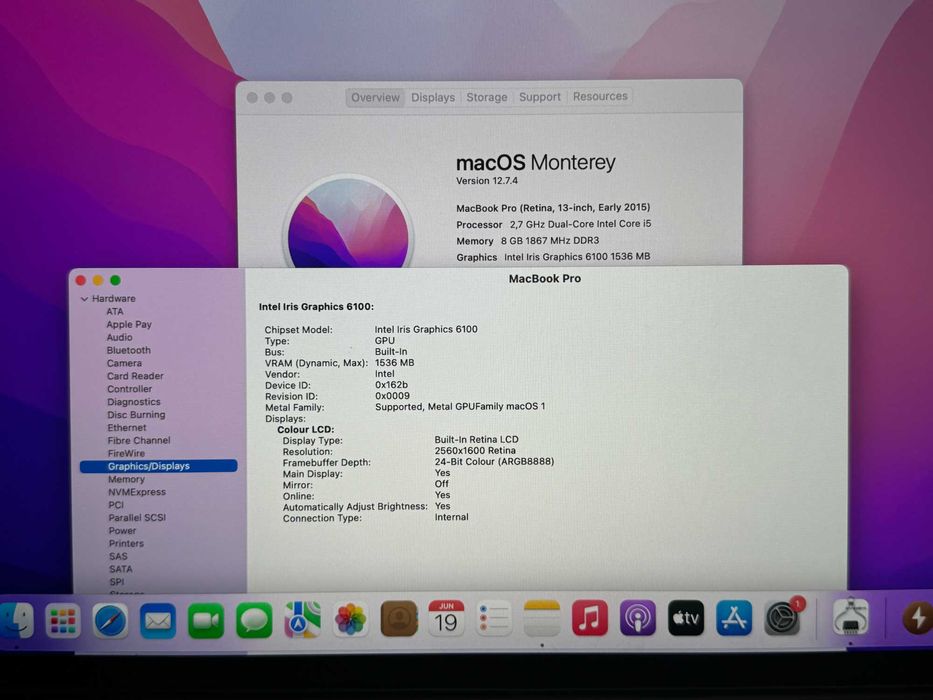Select Bluetooth in the sidebar

tap(129, 351)
